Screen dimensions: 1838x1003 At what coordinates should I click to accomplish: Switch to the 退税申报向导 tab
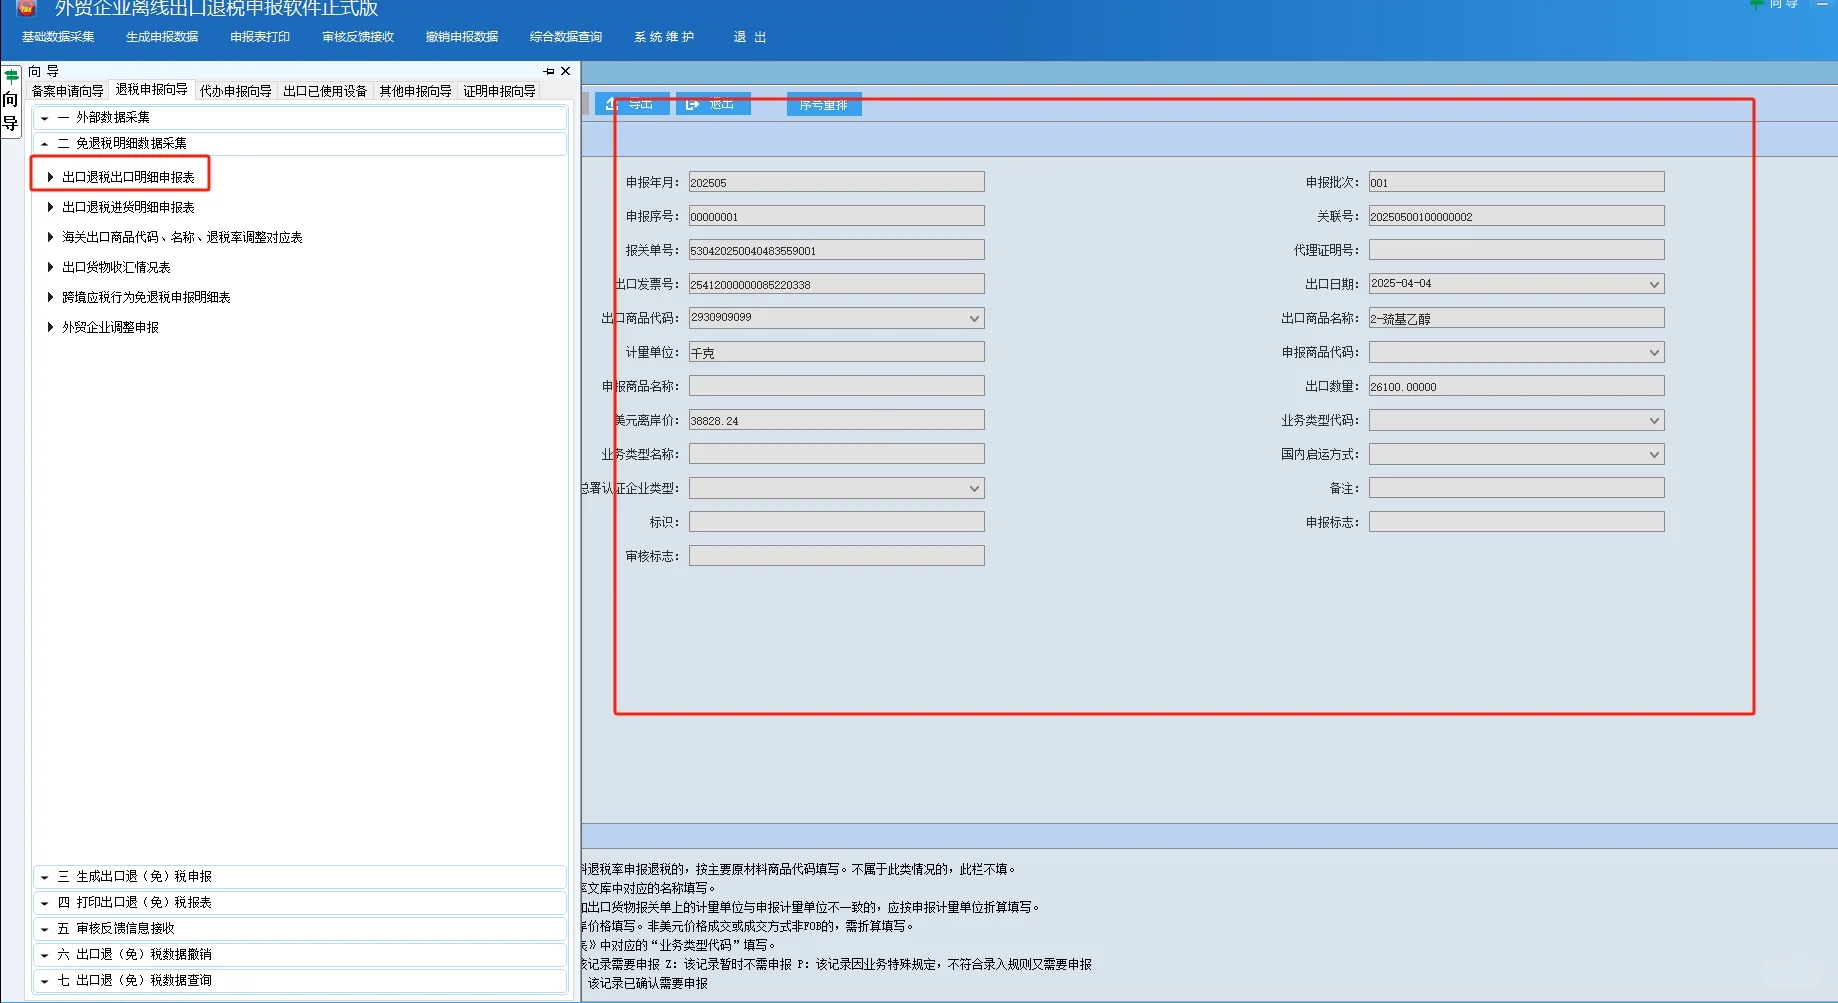click(152, 90)
